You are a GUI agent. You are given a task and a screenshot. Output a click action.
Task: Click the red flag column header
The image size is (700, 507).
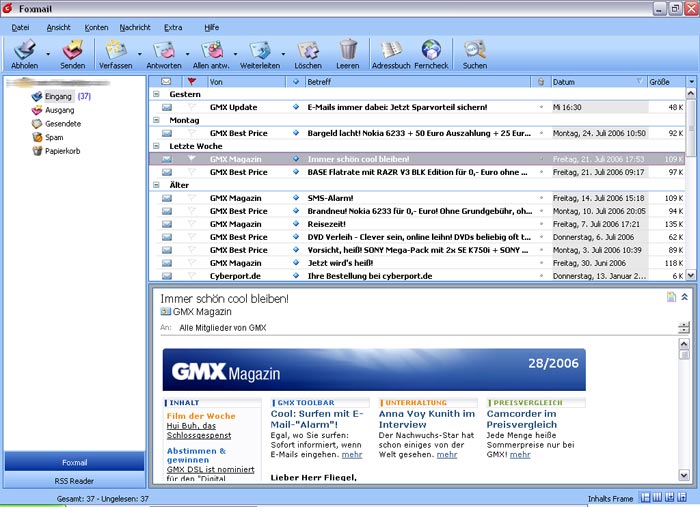point(192,81)
